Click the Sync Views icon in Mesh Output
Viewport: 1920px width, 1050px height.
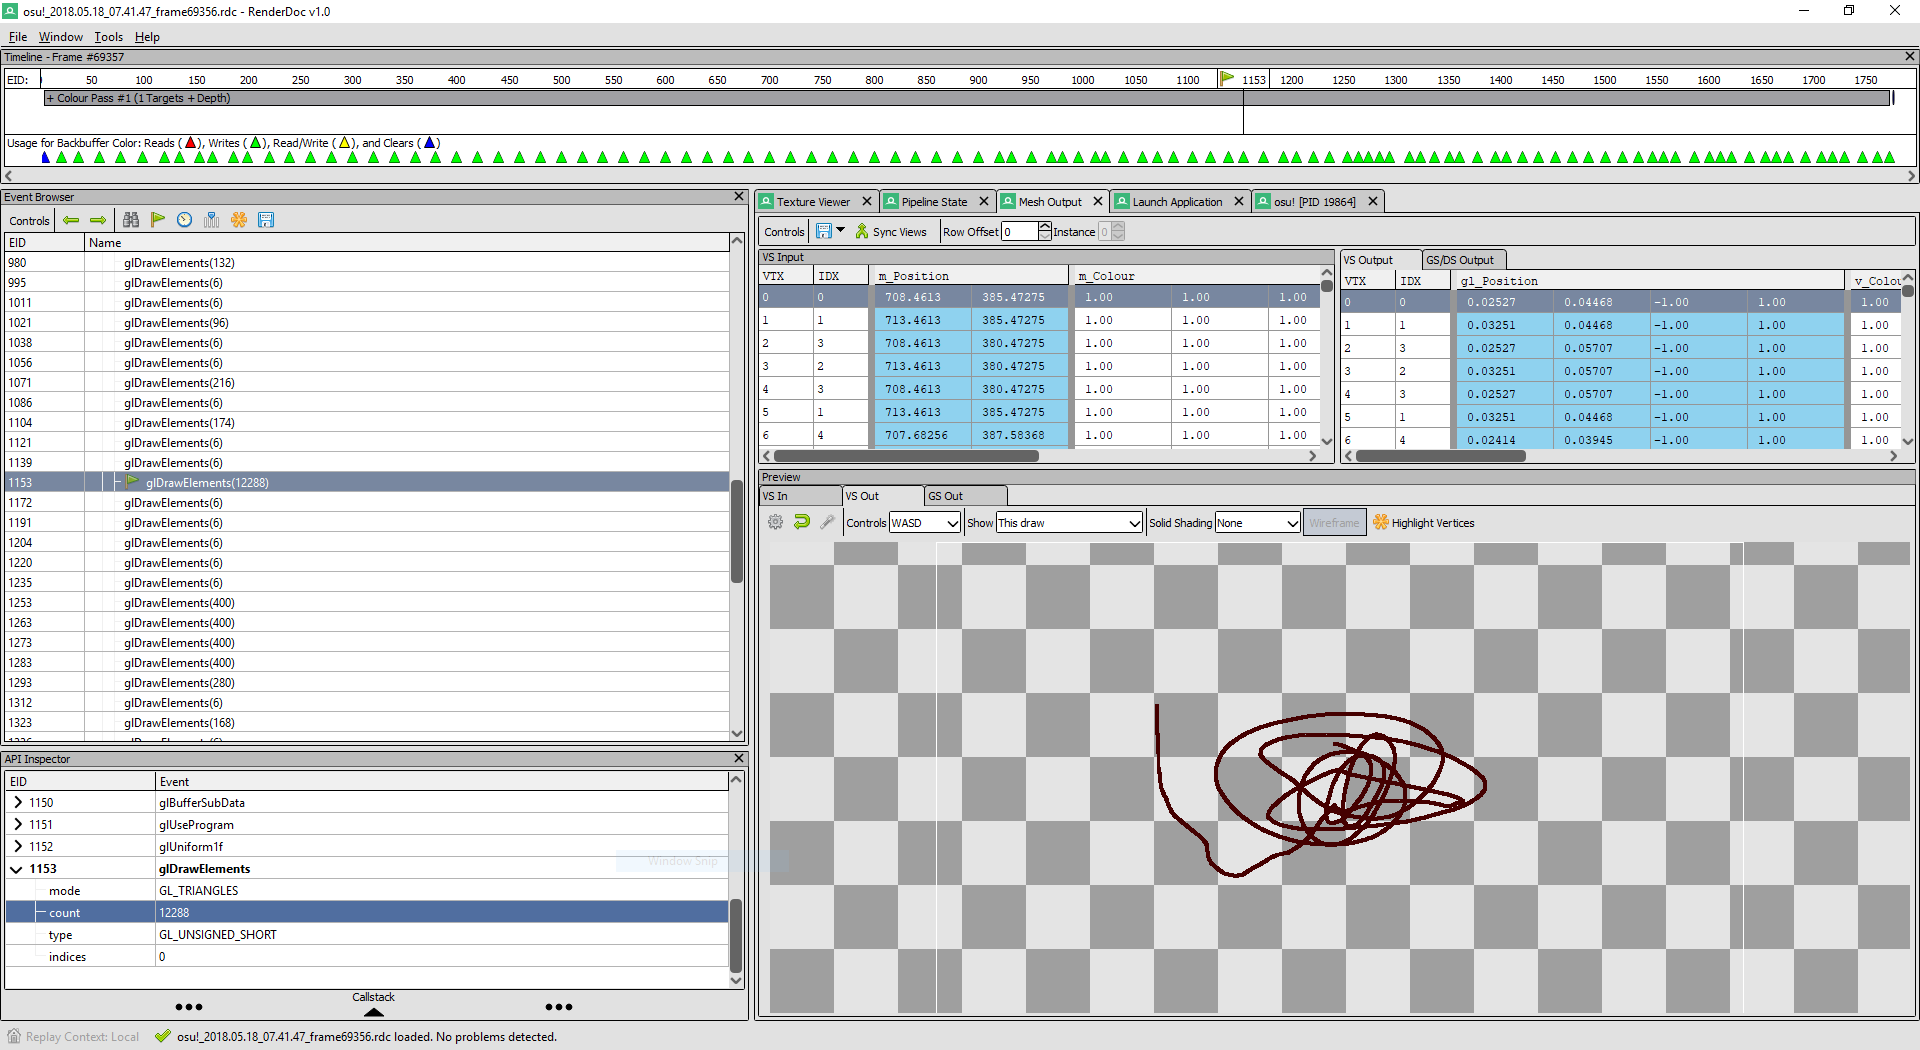(x=861, y=231)
